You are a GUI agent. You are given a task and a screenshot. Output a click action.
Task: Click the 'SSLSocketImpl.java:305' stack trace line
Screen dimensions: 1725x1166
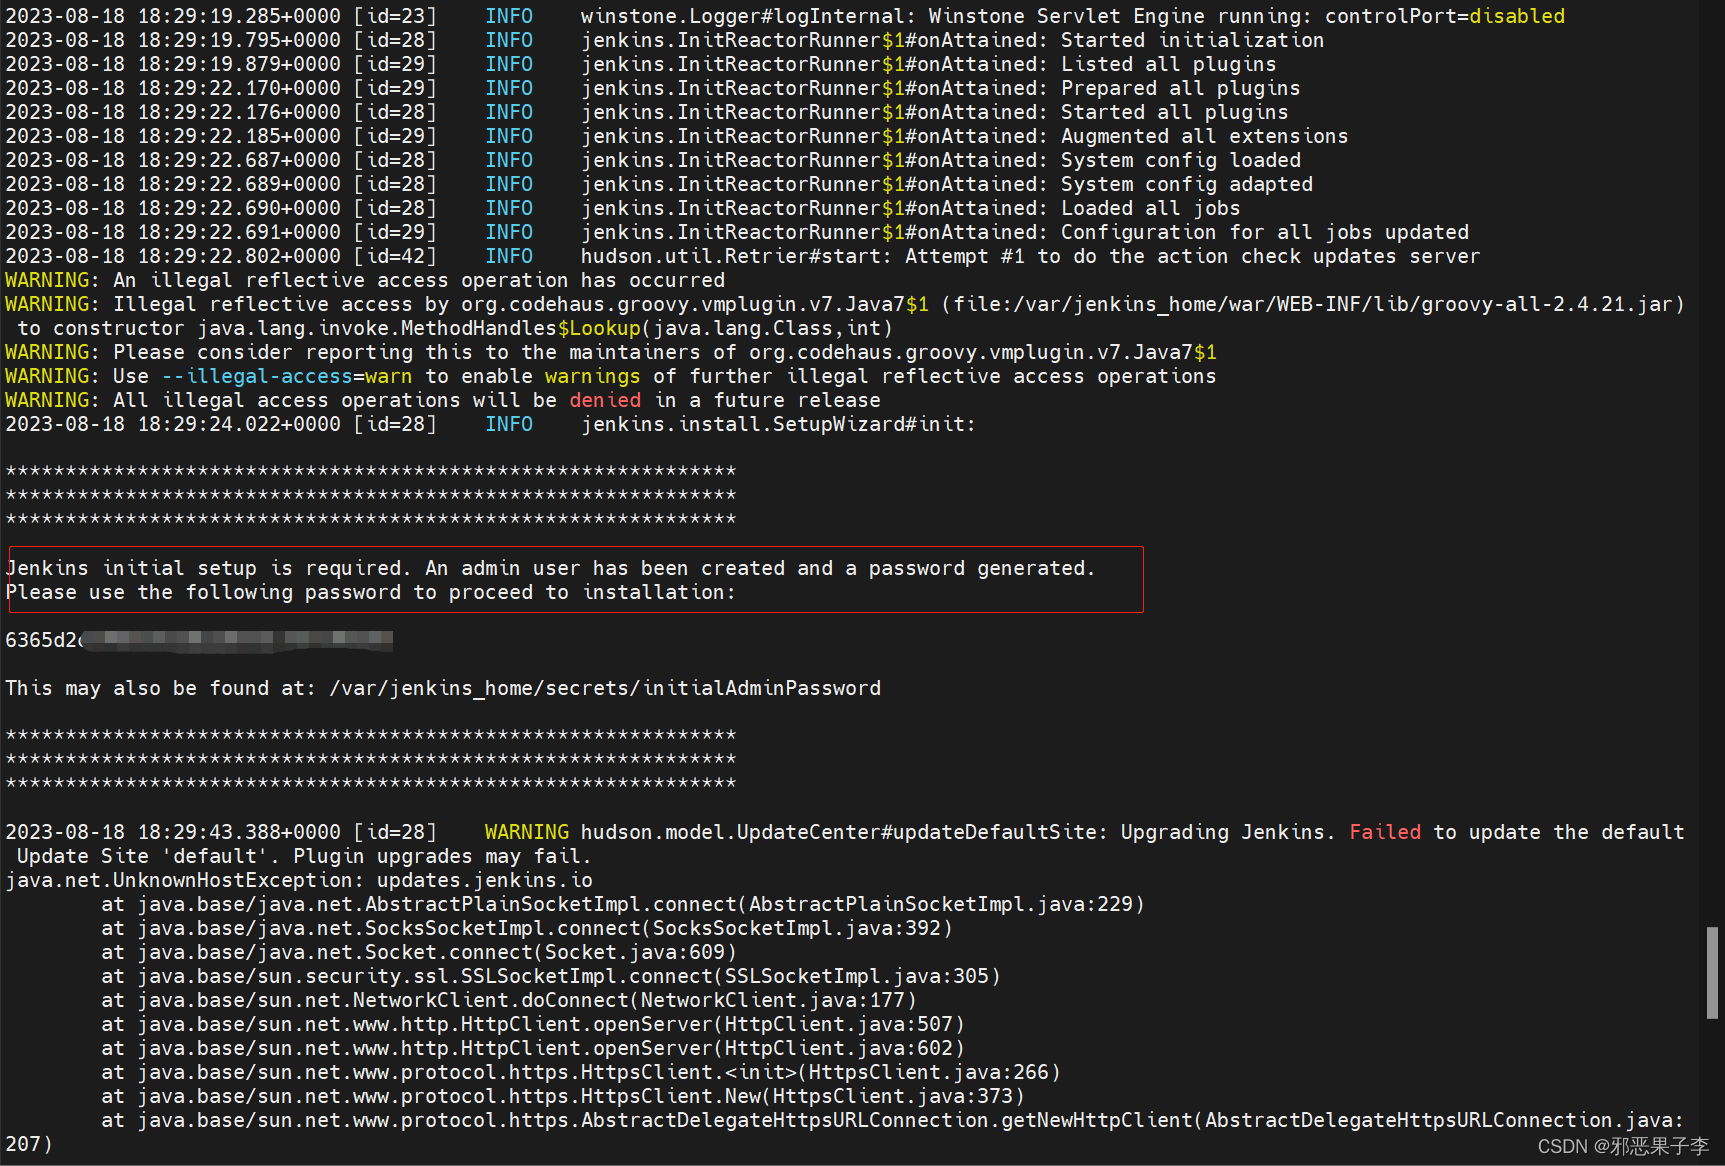pyautogui.click(x=550, y=976)
